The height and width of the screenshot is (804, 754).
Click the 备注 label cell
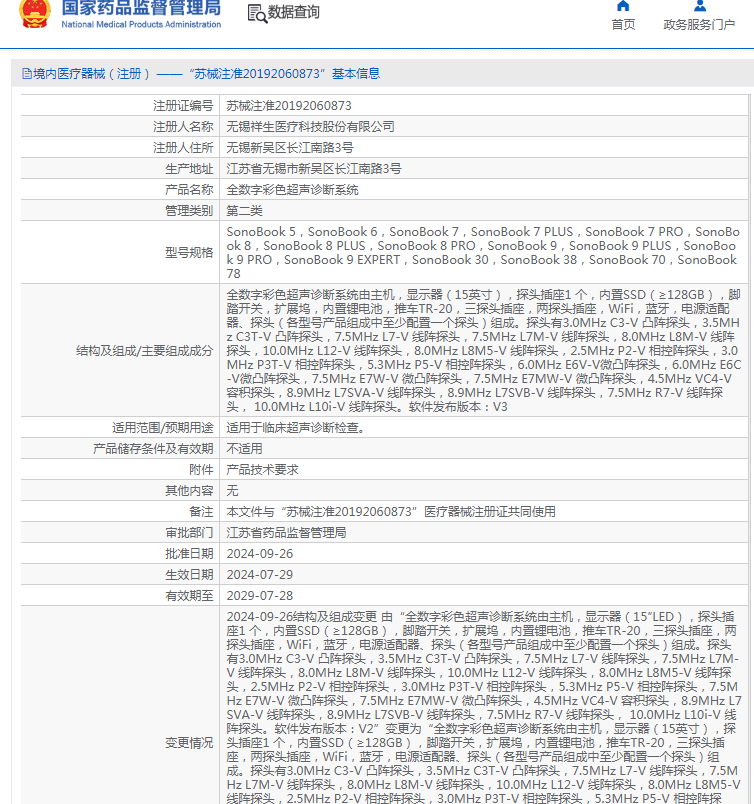[120, 512]
